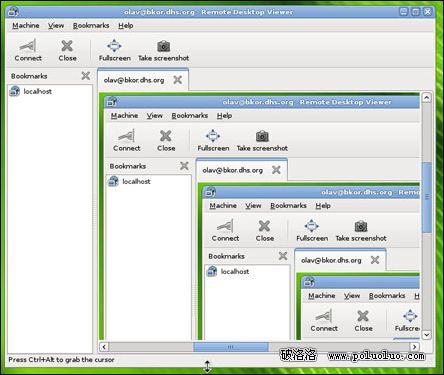Open Help menu in second nested window
This screenshot has width=444, height=375.
(224, 115)
